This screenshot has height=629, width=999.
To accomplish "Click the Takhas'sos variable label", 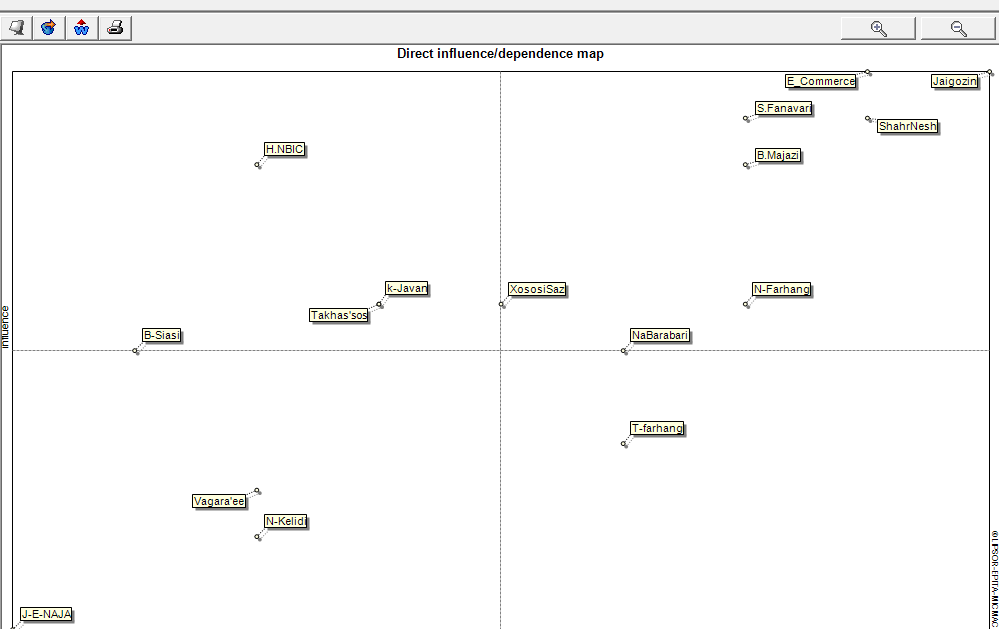I will [x=339, y=315].
